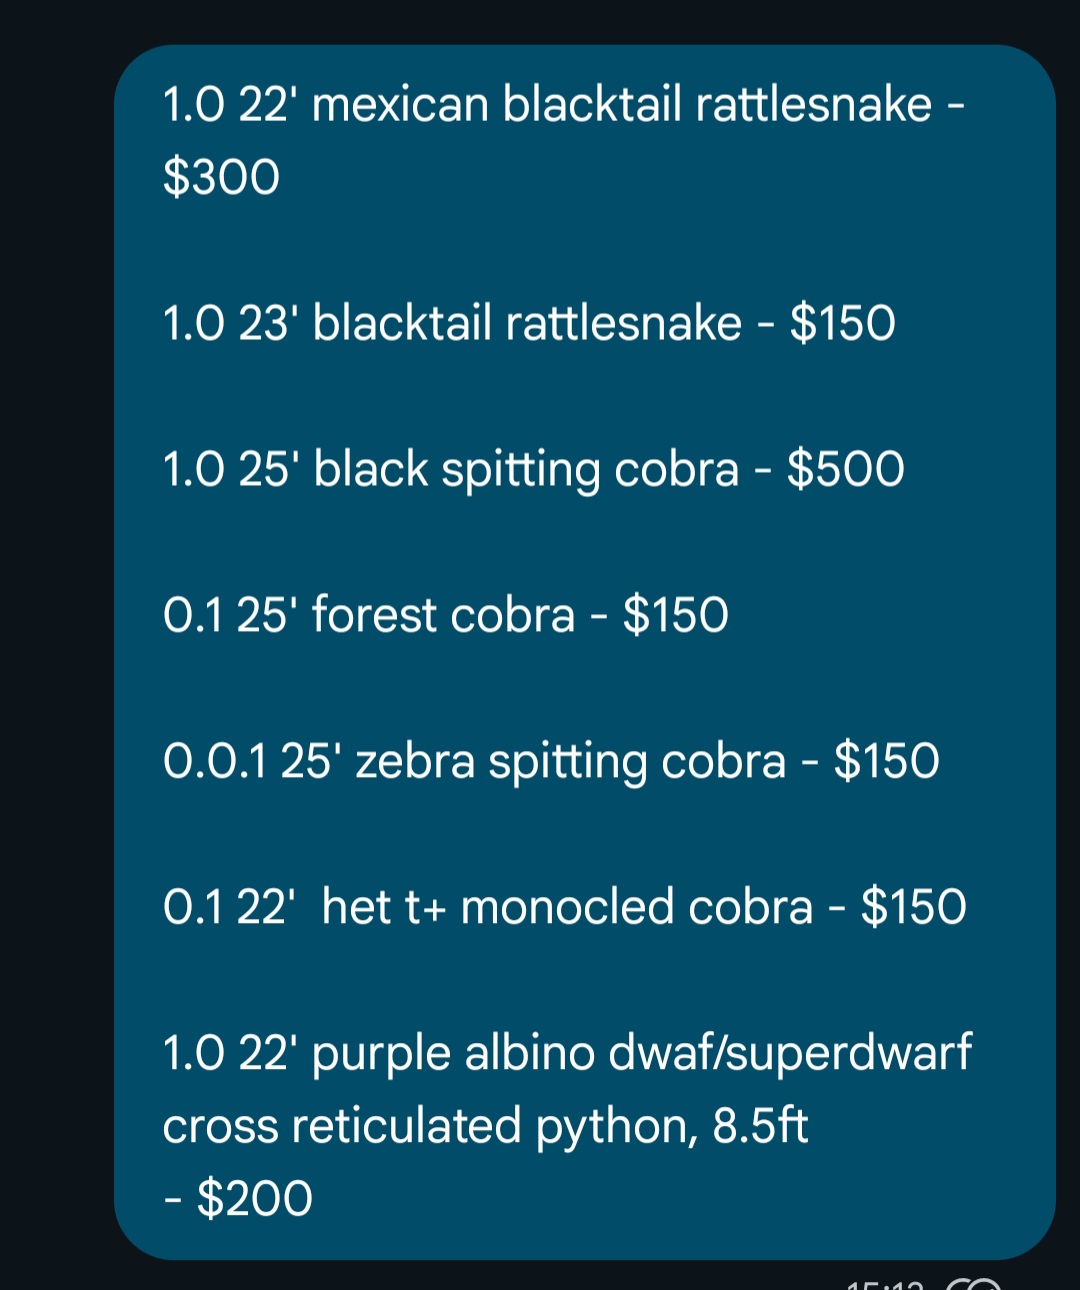Tap the message delivery status icon
1080x1290 pixels.
972,1284
